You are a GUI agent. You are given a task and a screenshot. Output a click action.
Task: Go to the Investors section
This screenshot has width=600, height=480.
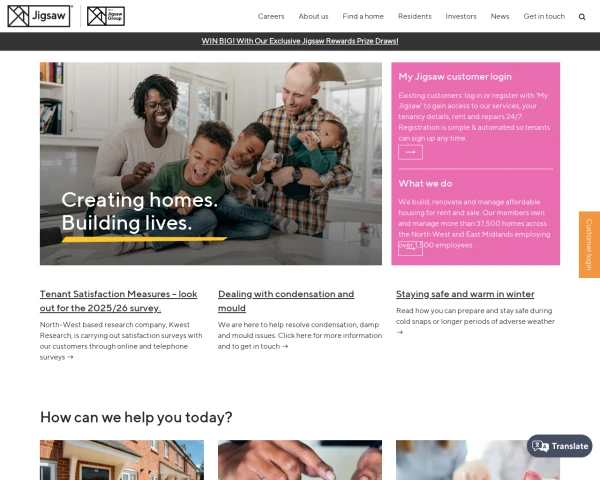tap(461, 16)
